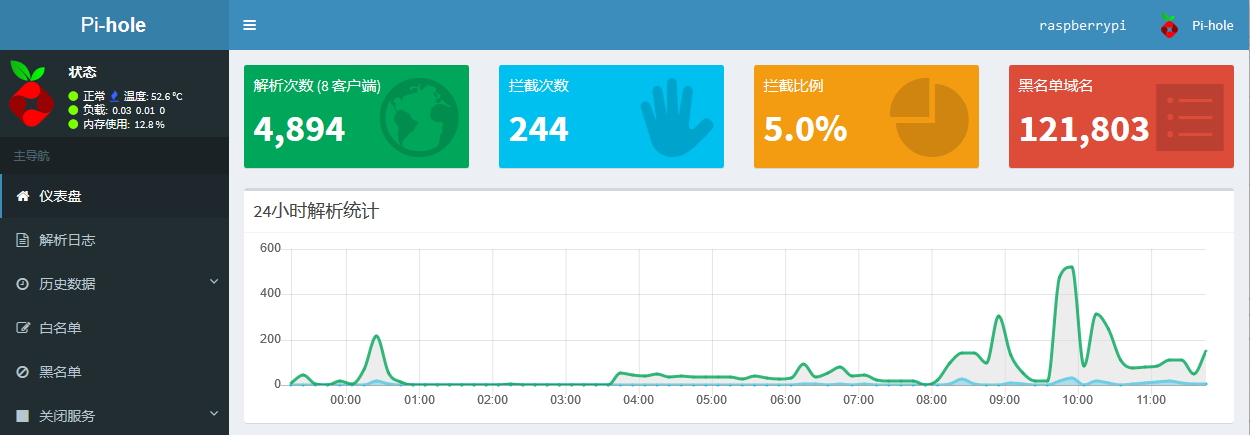Click the square icon beside 关闭服务
The width and height of the screenshot is (1250, 435).
[x=23, y=415]
